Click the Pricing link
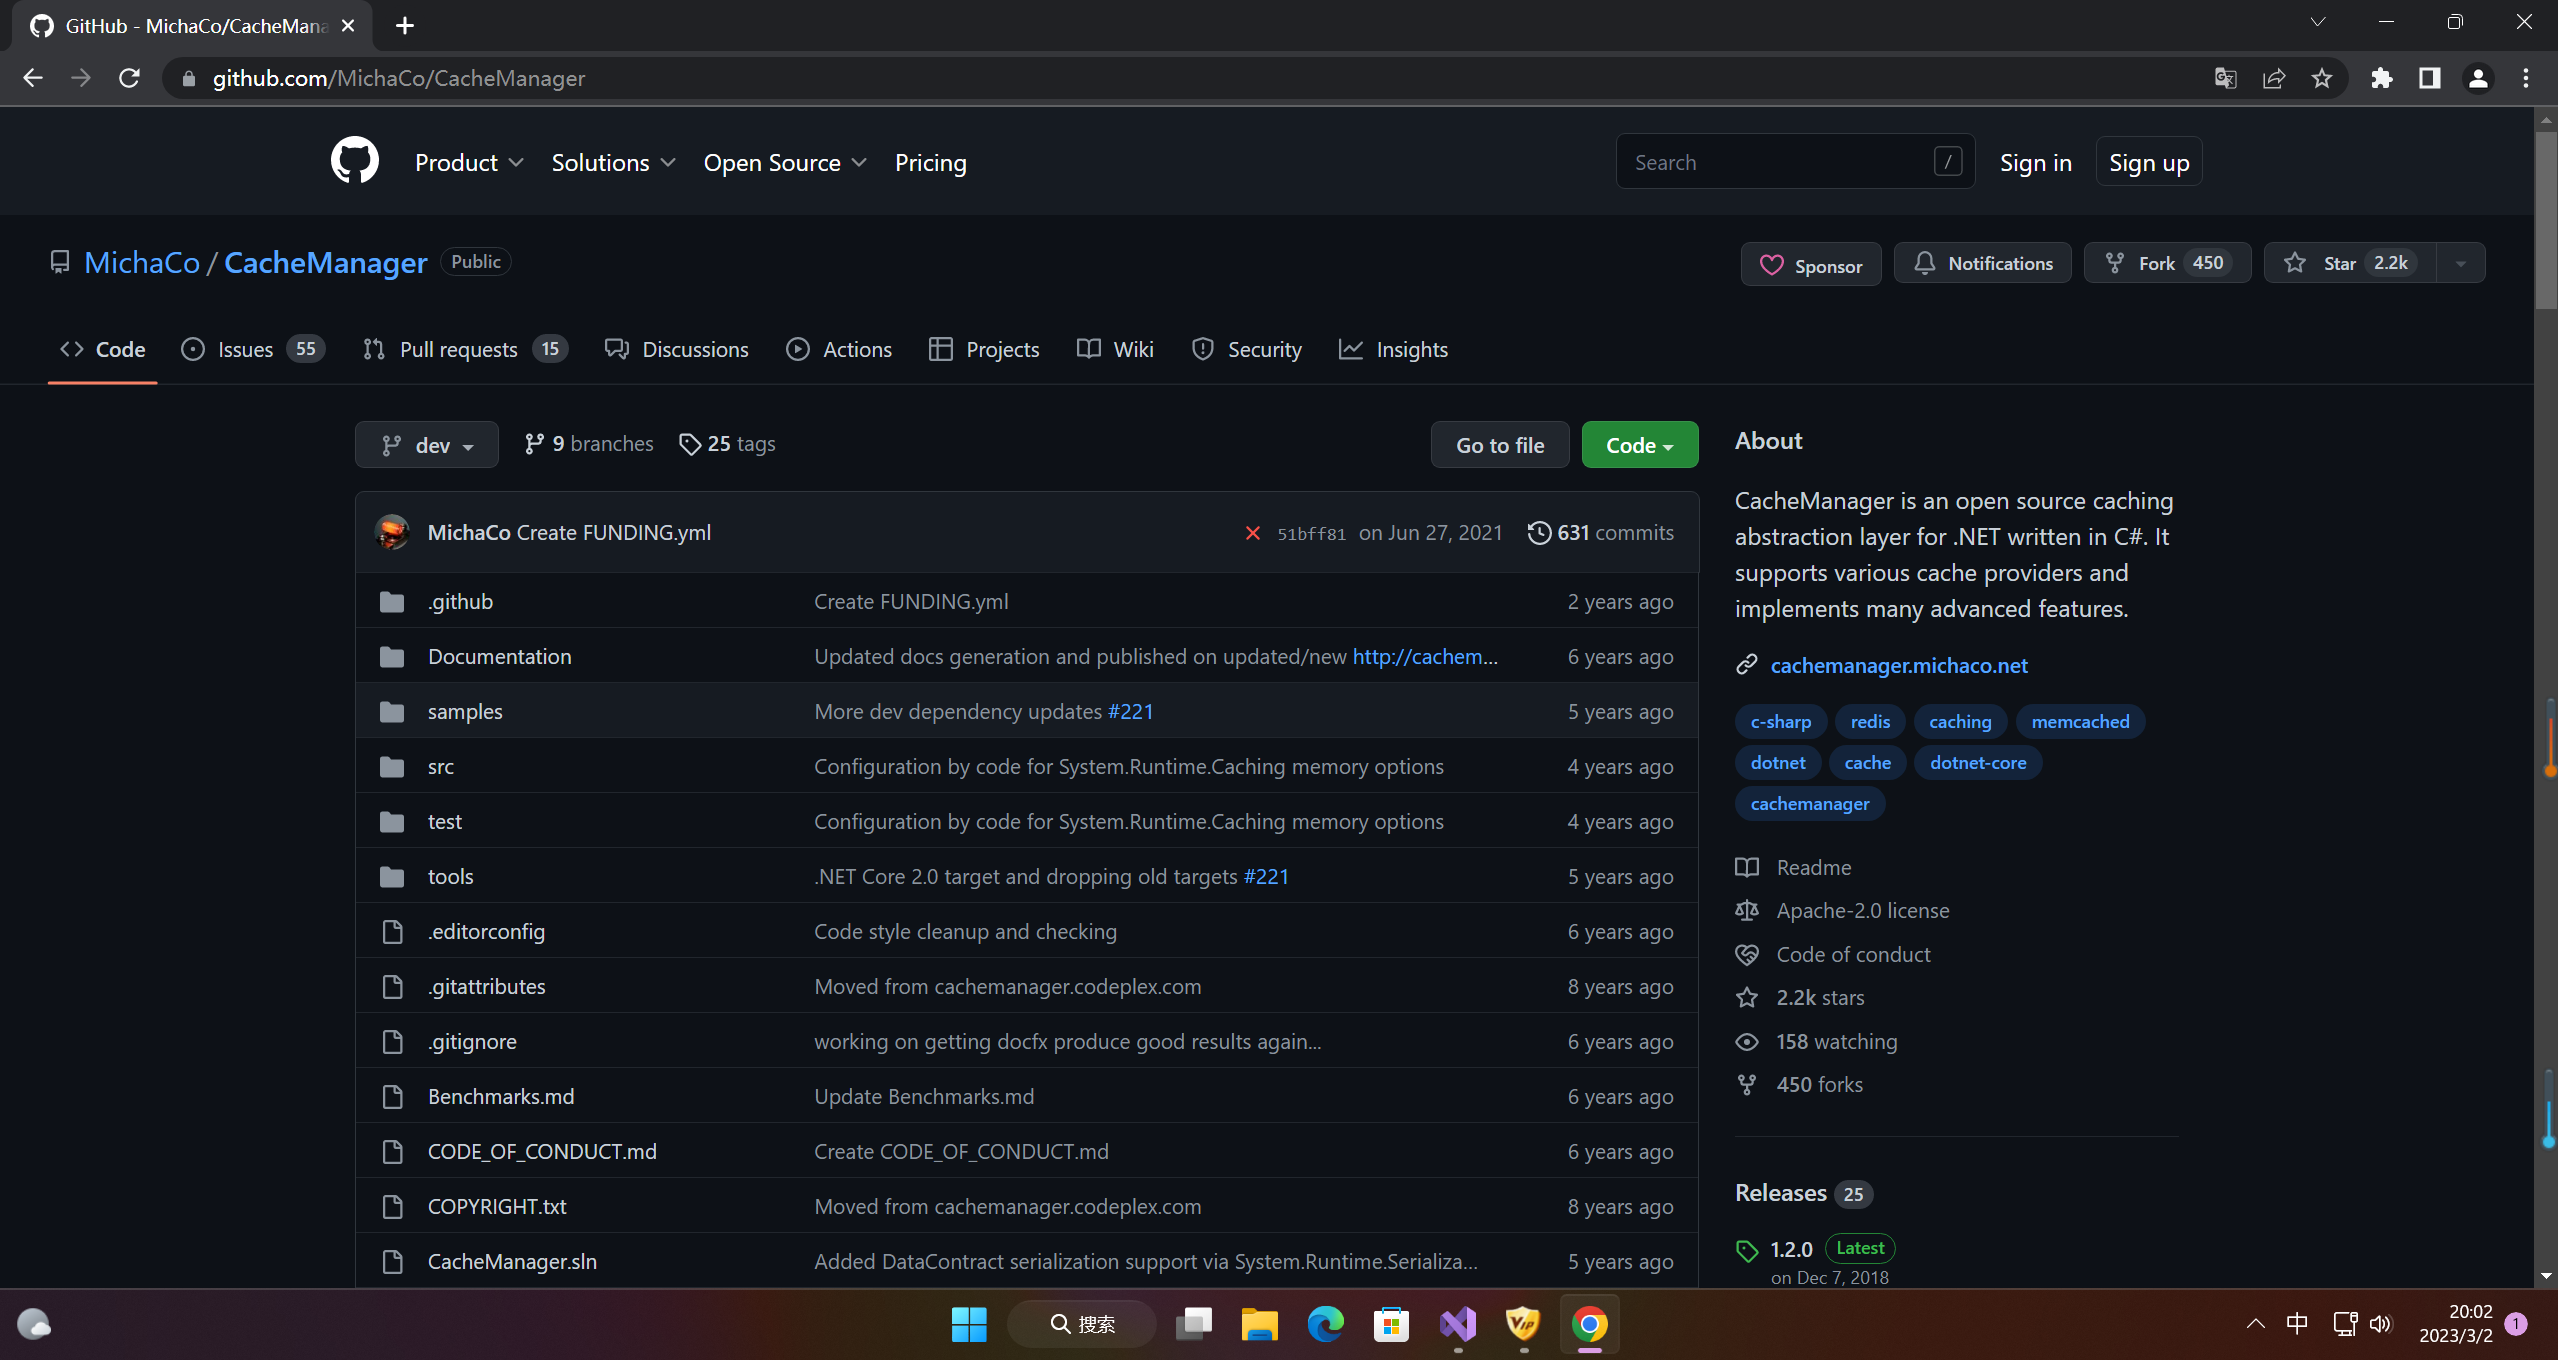Screen dimensions: 2558x1360 coord(930,162)
